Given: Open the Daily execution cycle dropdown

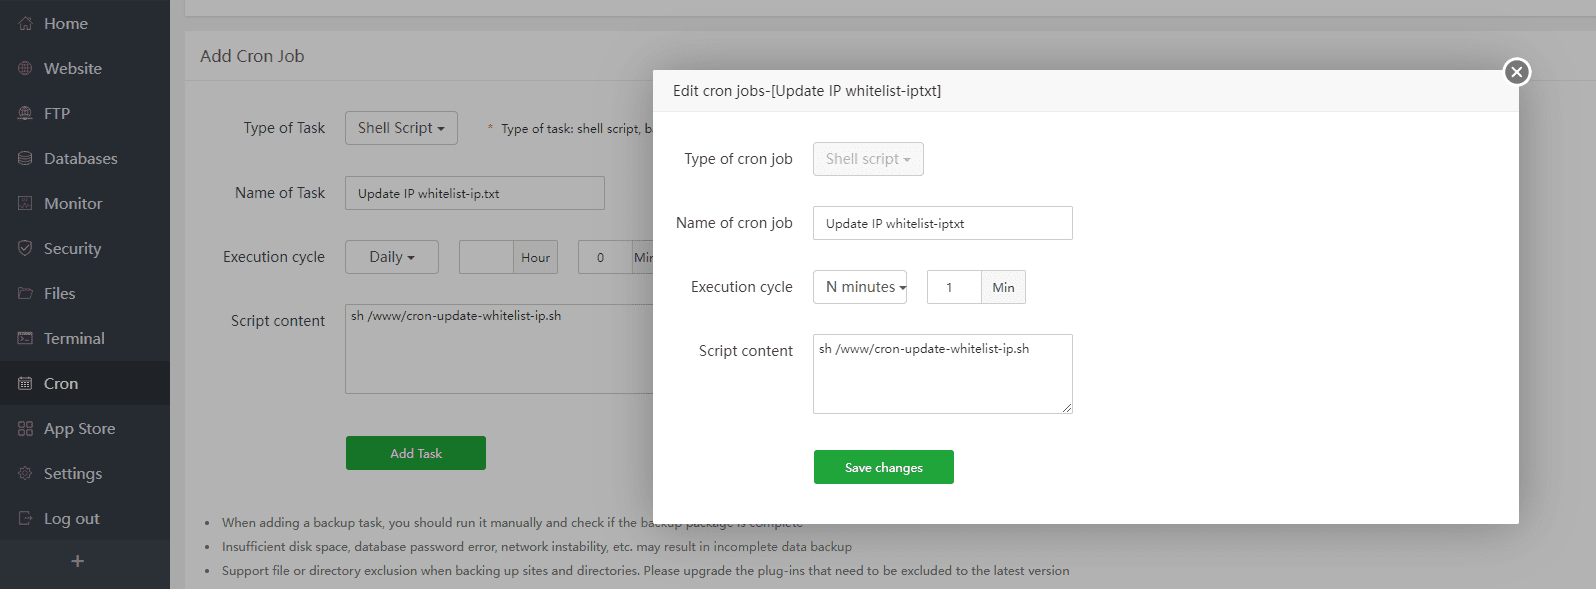Looking at the screenshot, I should [391, 257].
